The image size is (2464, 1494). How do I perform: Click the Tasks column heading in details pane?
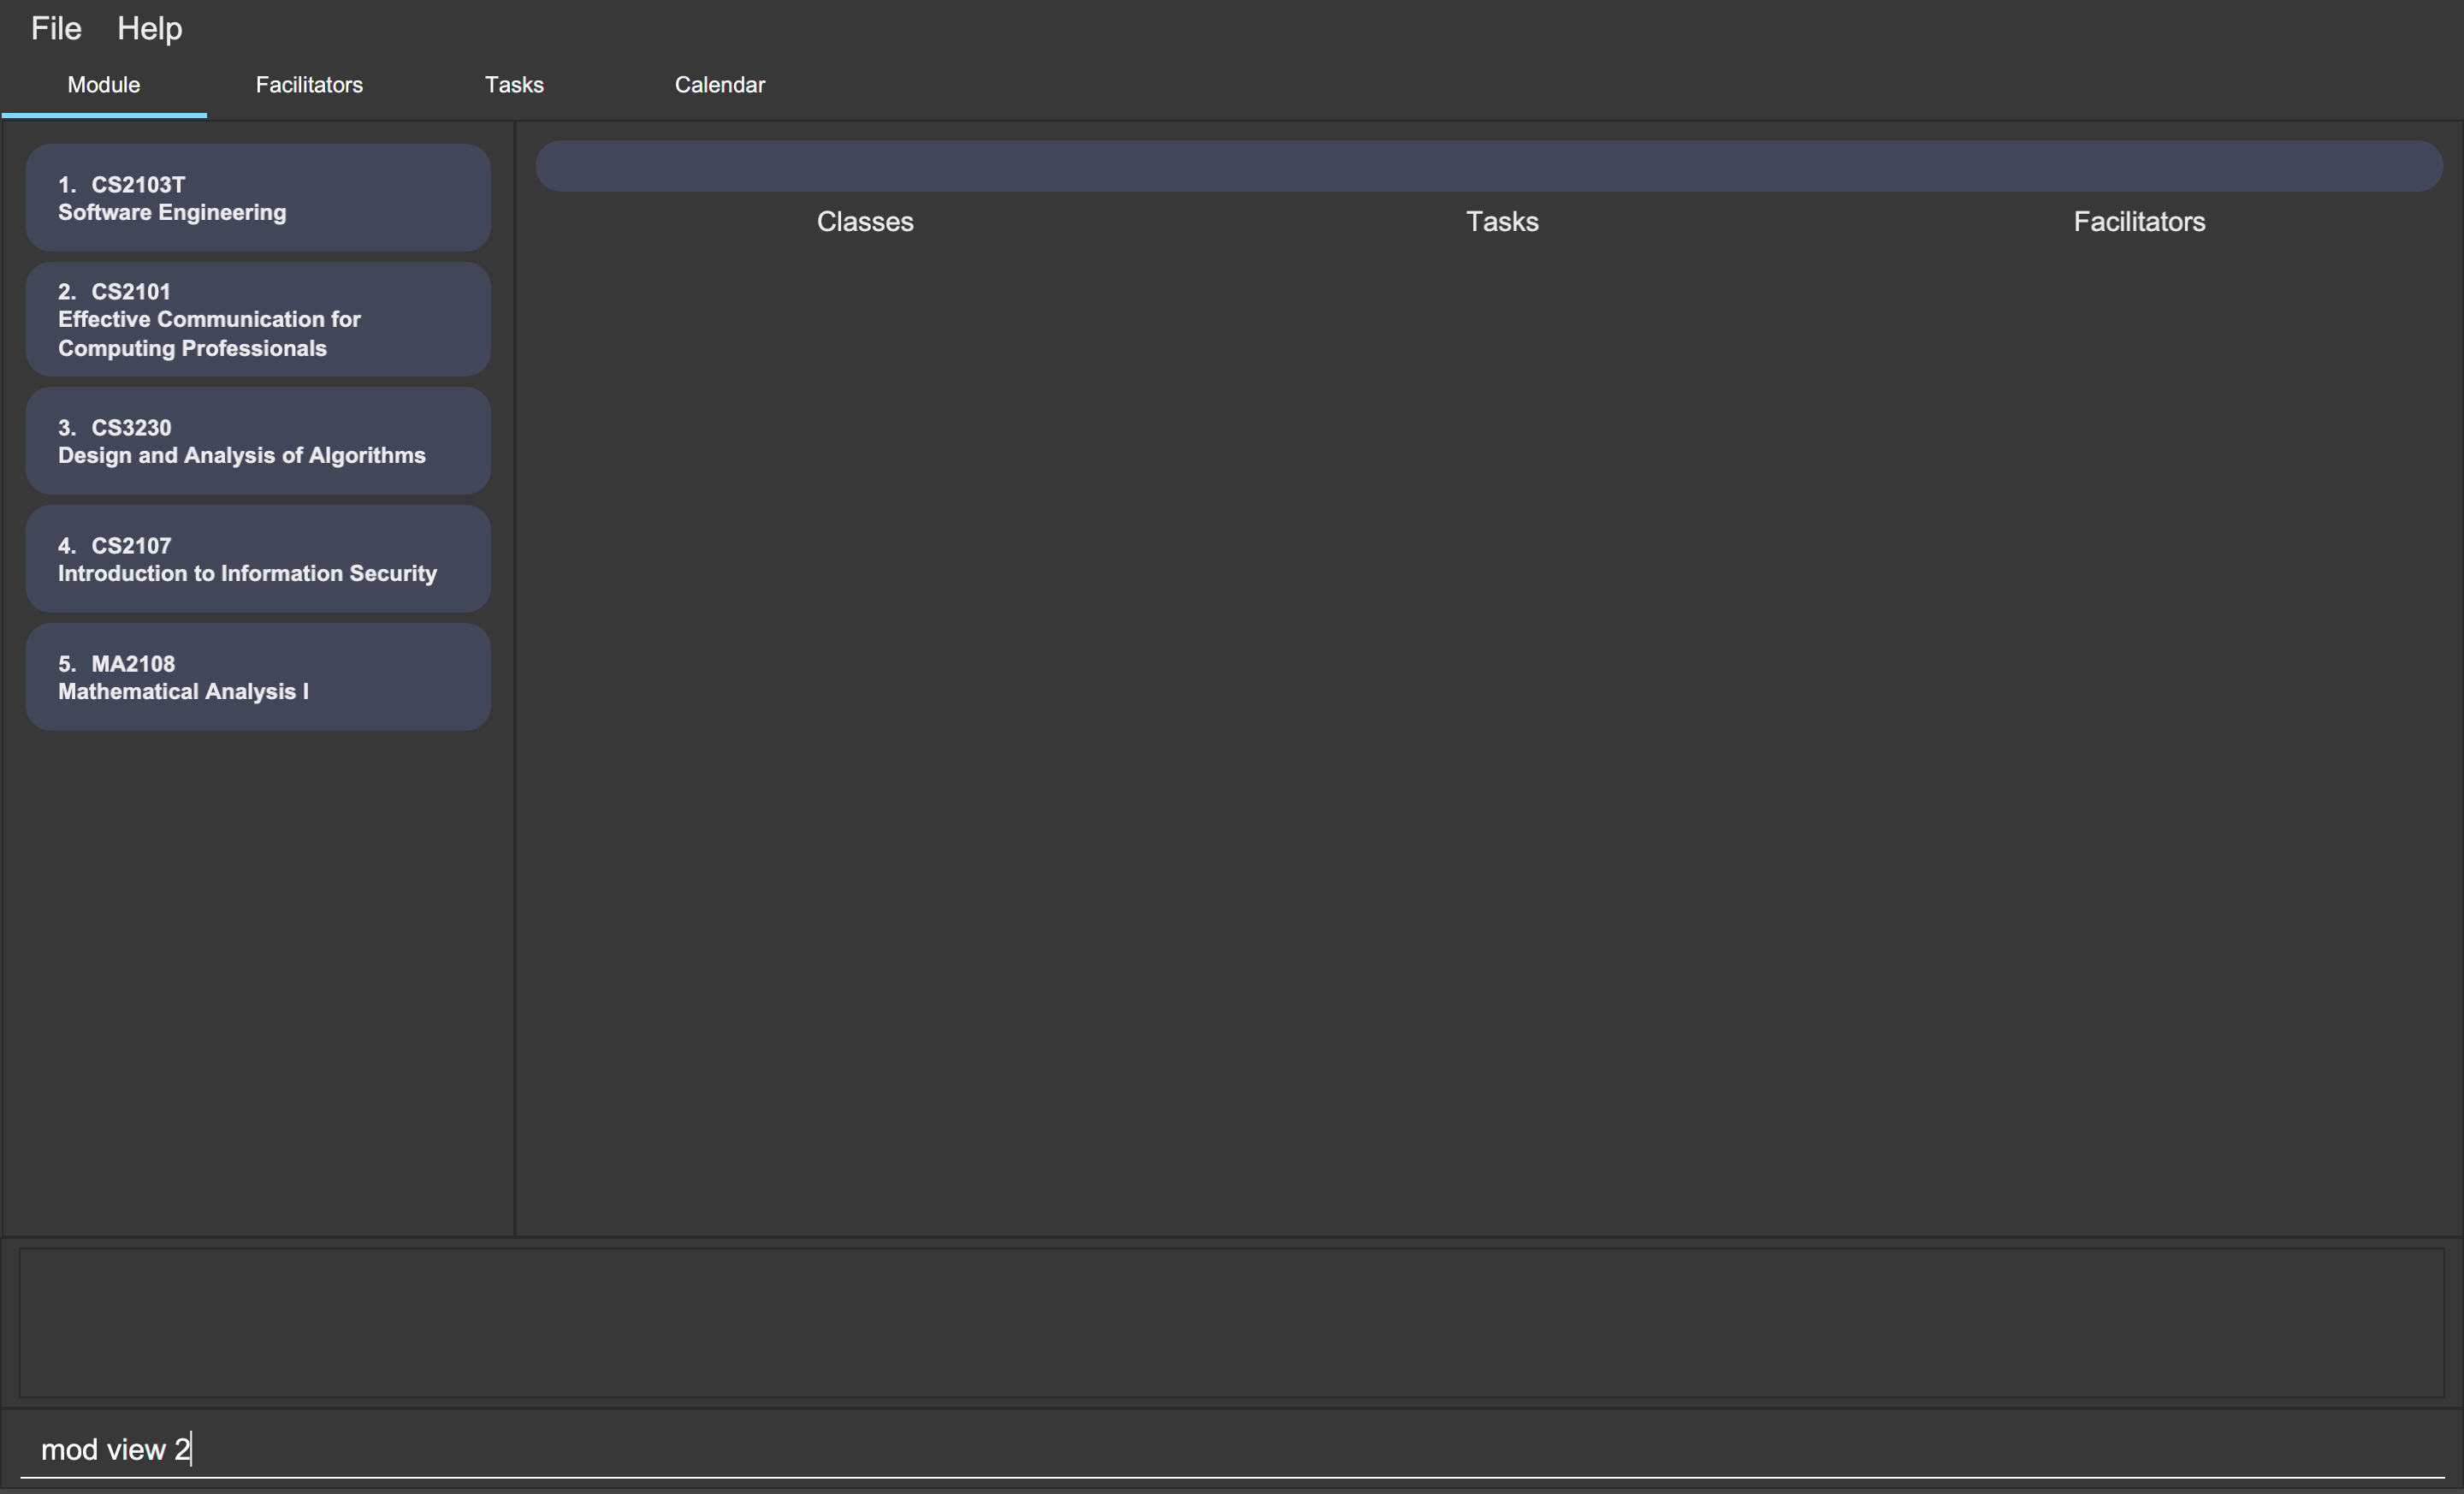(x=1502, y=222)
